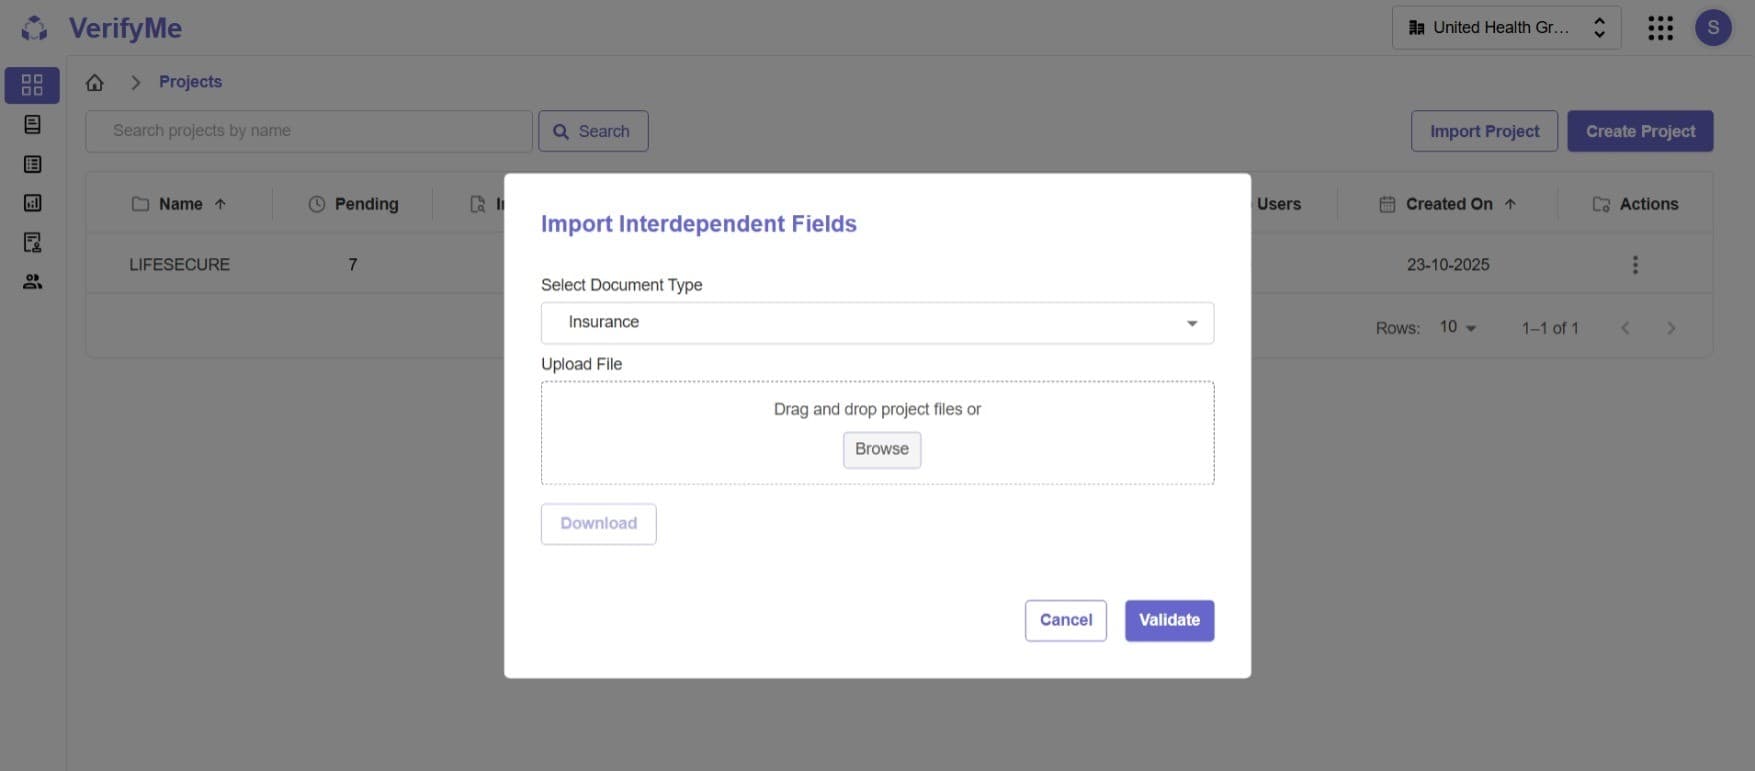Open the LIFESECURE row actions menu
The width and height of the screenshot is (1755, 771).
point(1635,265)
